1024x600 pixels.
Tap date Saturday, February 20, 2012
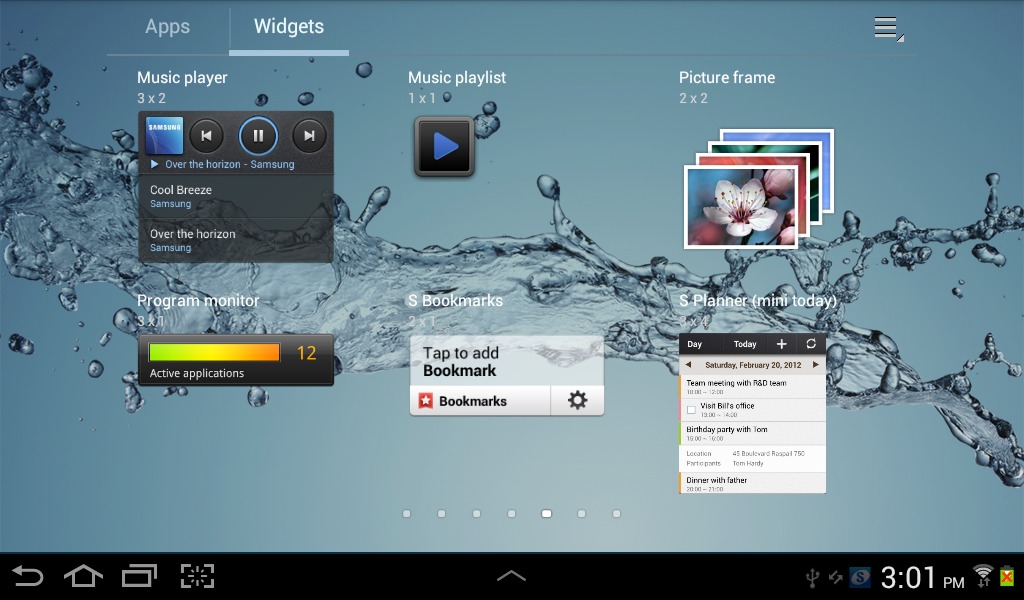(x=753, y=365)
